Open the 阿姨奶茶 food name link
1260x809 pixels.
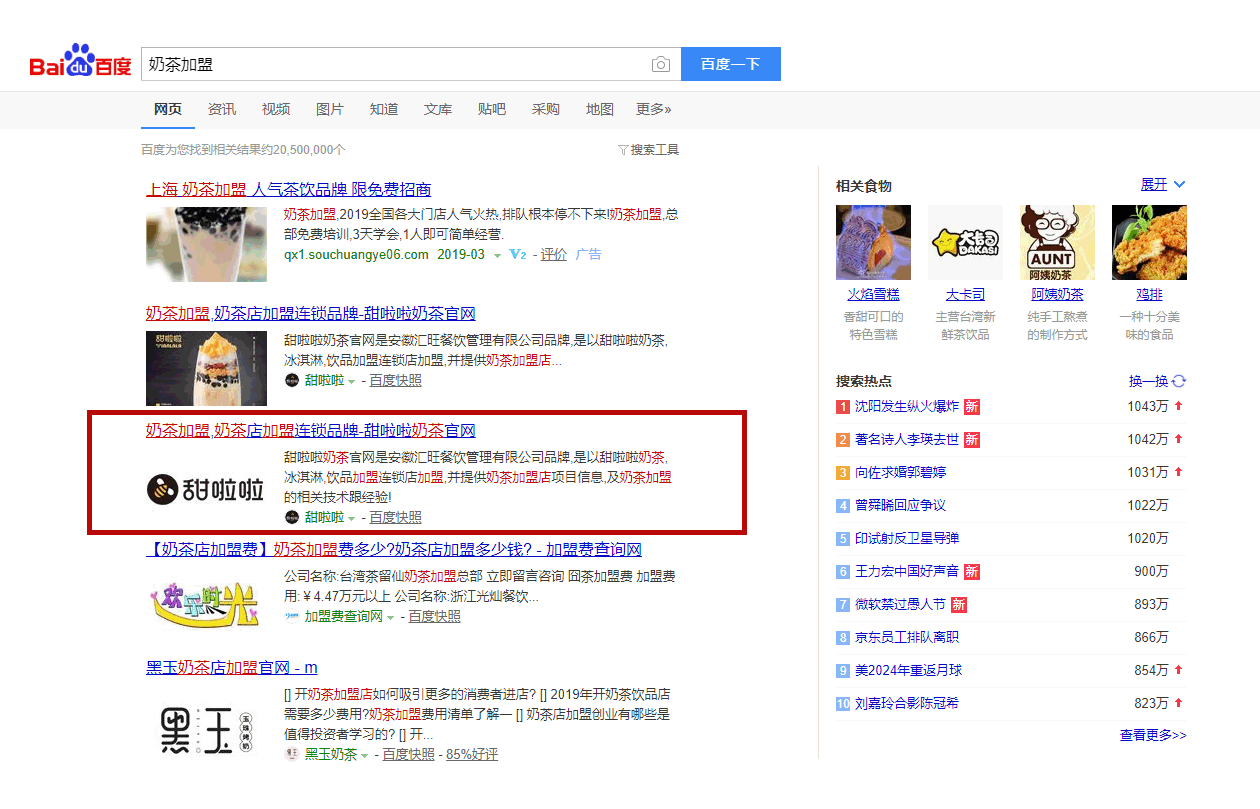click(1057, 295)
